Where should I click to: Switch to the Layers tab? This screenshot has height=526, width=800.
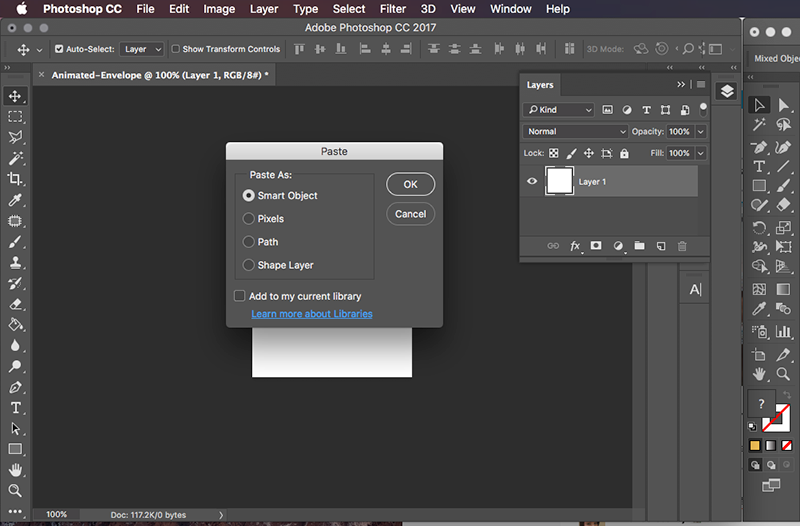540,85
